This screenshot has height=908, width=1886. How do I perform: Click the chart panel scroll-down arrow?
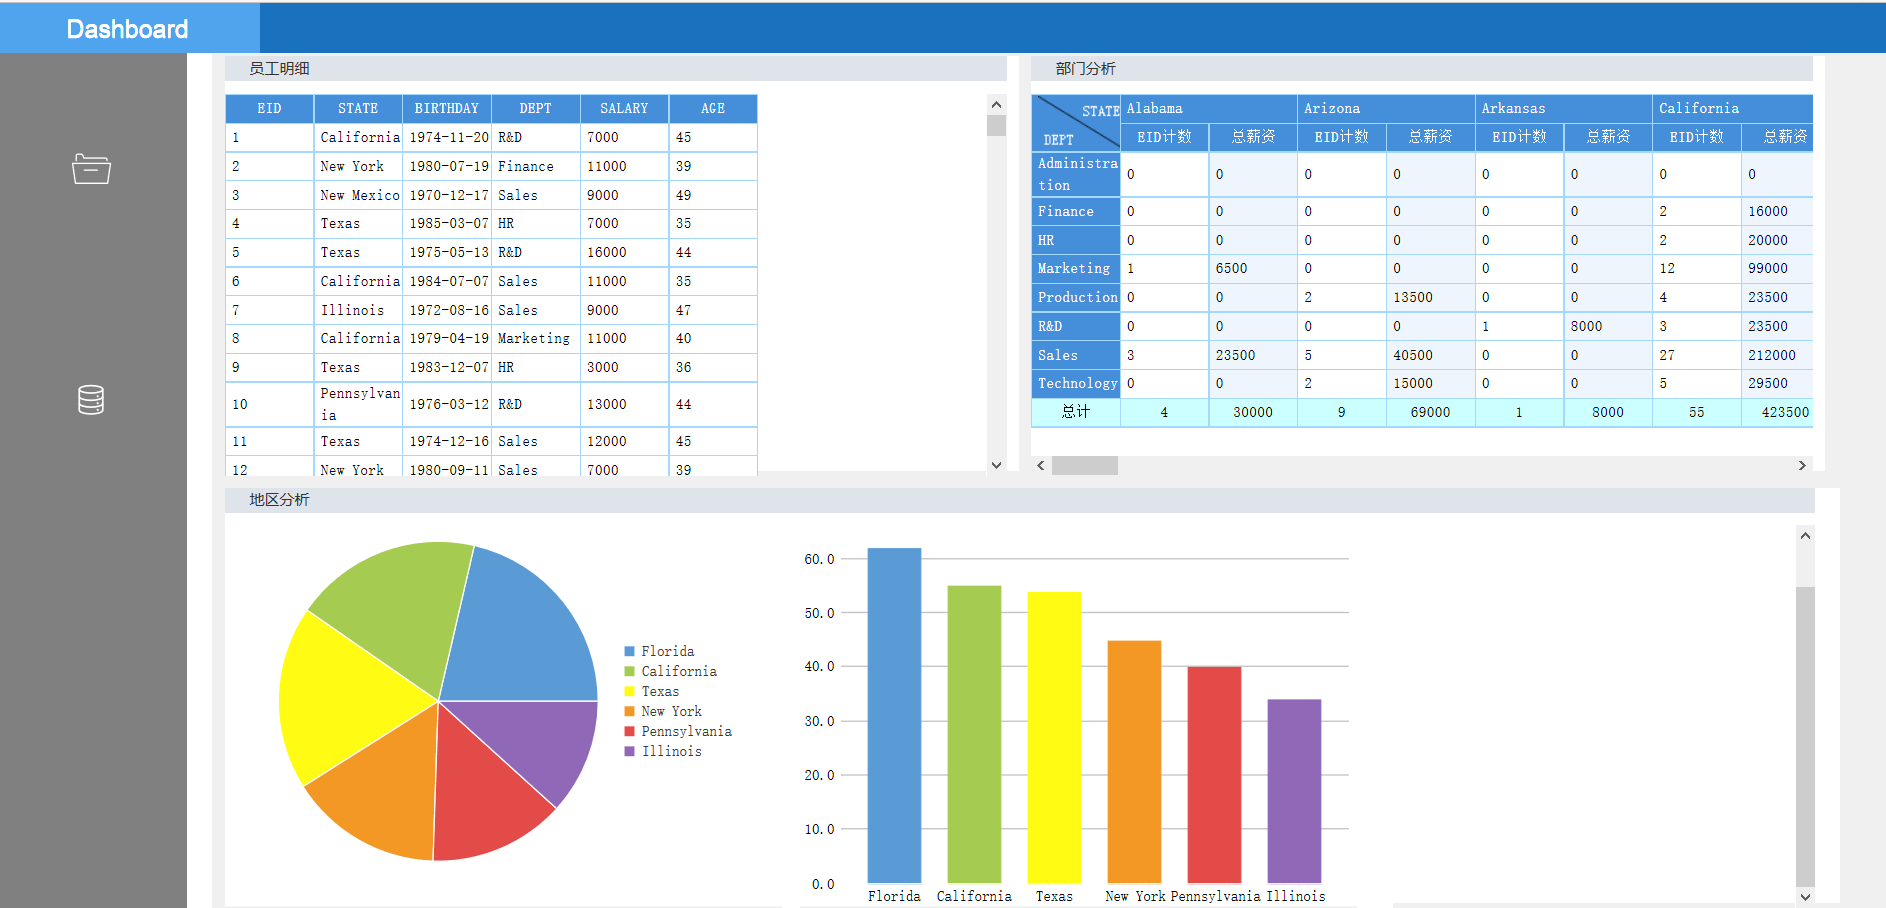click(x=1805, y=897)
